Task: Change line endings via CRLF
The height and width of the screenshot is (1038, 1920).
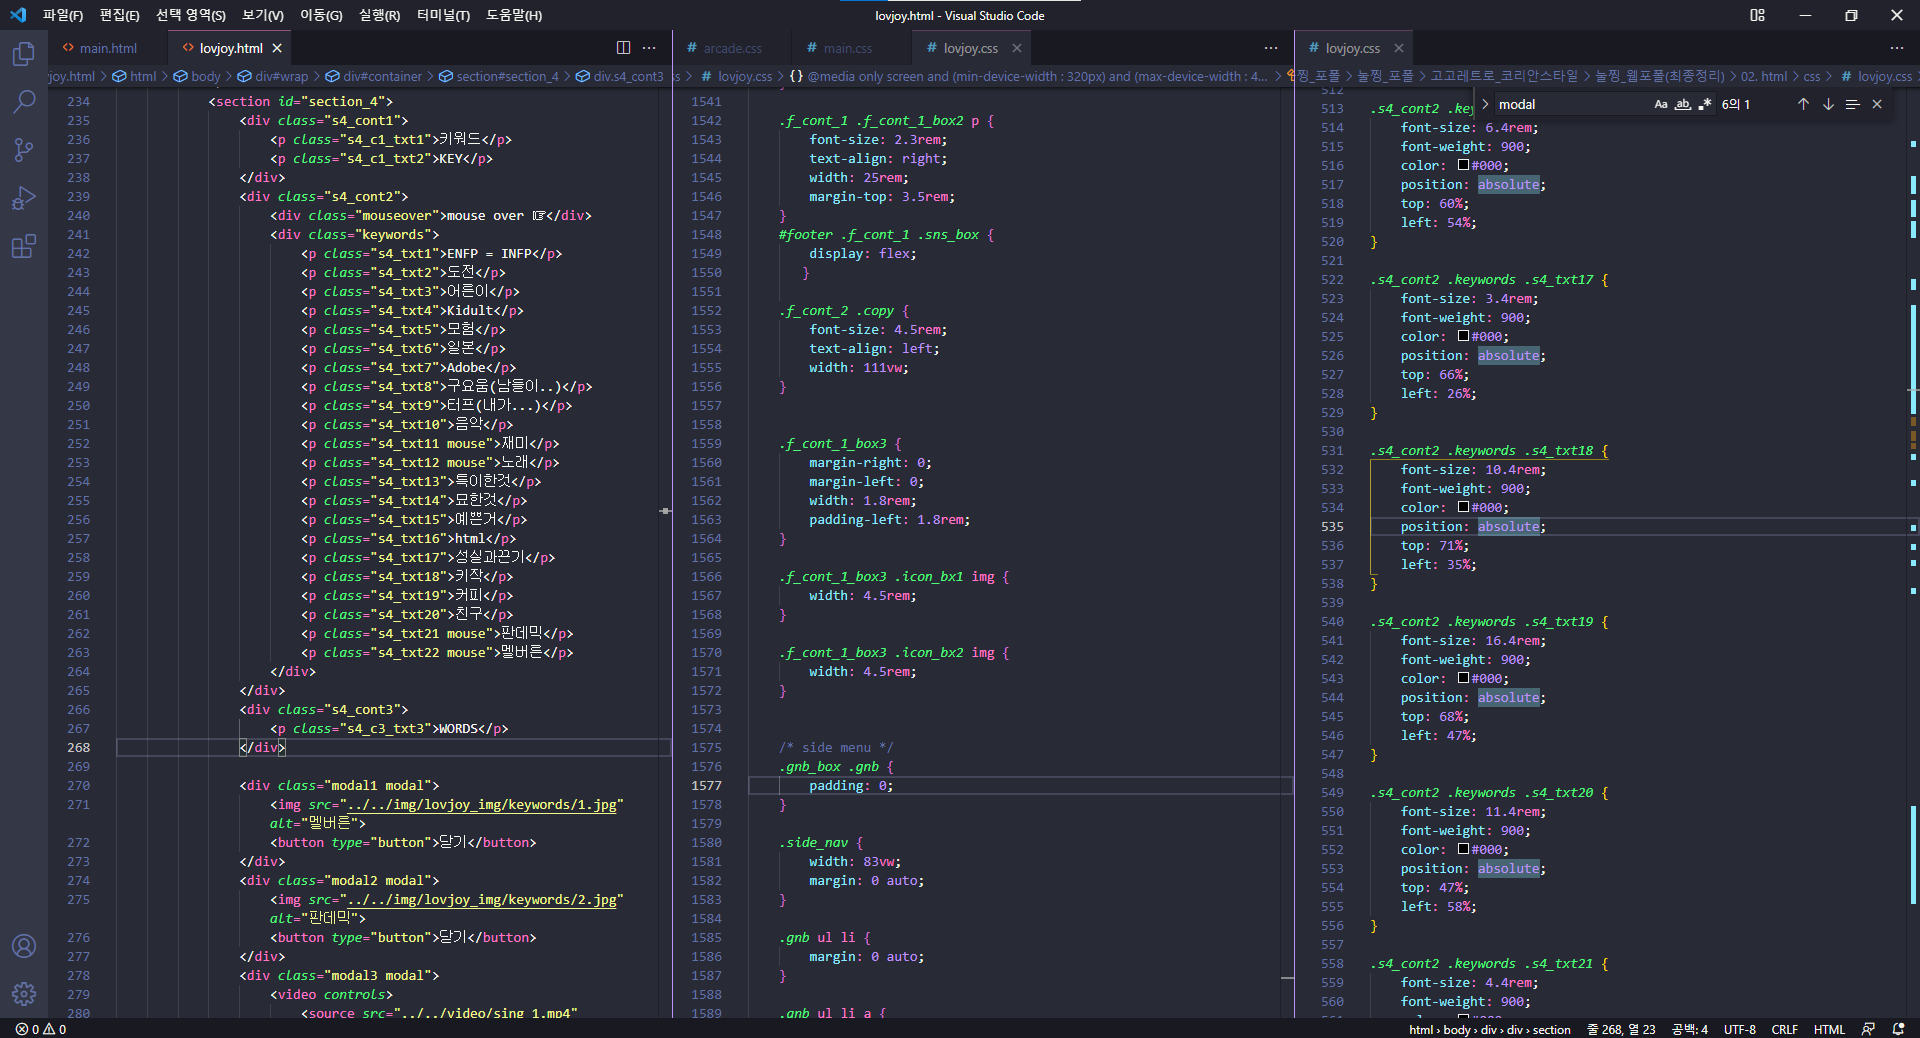Action: tap(1784, 1029)
